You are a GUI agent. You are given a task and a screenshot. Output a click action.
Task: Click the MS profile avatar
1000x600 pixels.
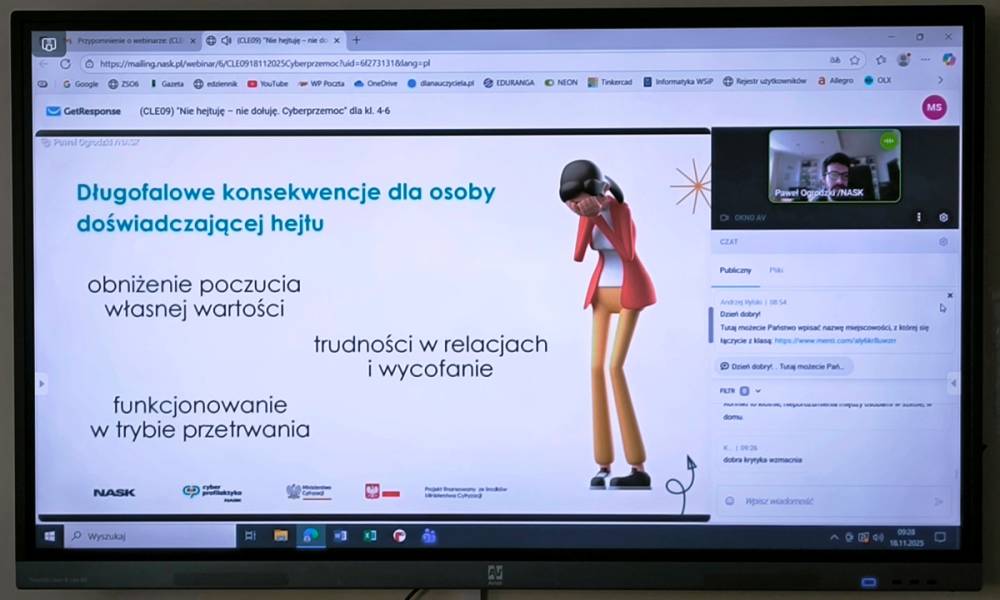pyautogui.click(x=934, y=108)
